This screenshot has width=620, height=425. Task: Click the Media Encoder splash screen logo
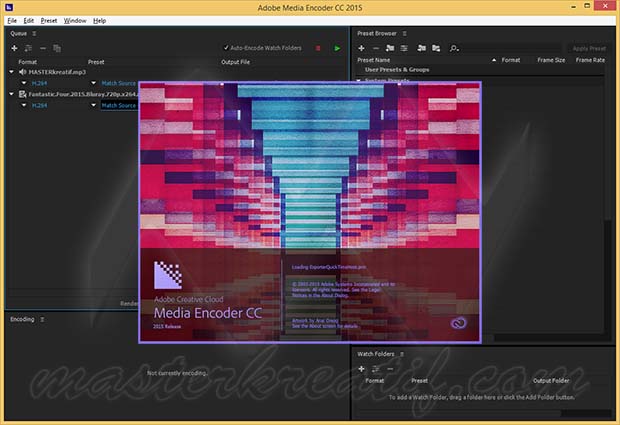click(x=168, y=275)
